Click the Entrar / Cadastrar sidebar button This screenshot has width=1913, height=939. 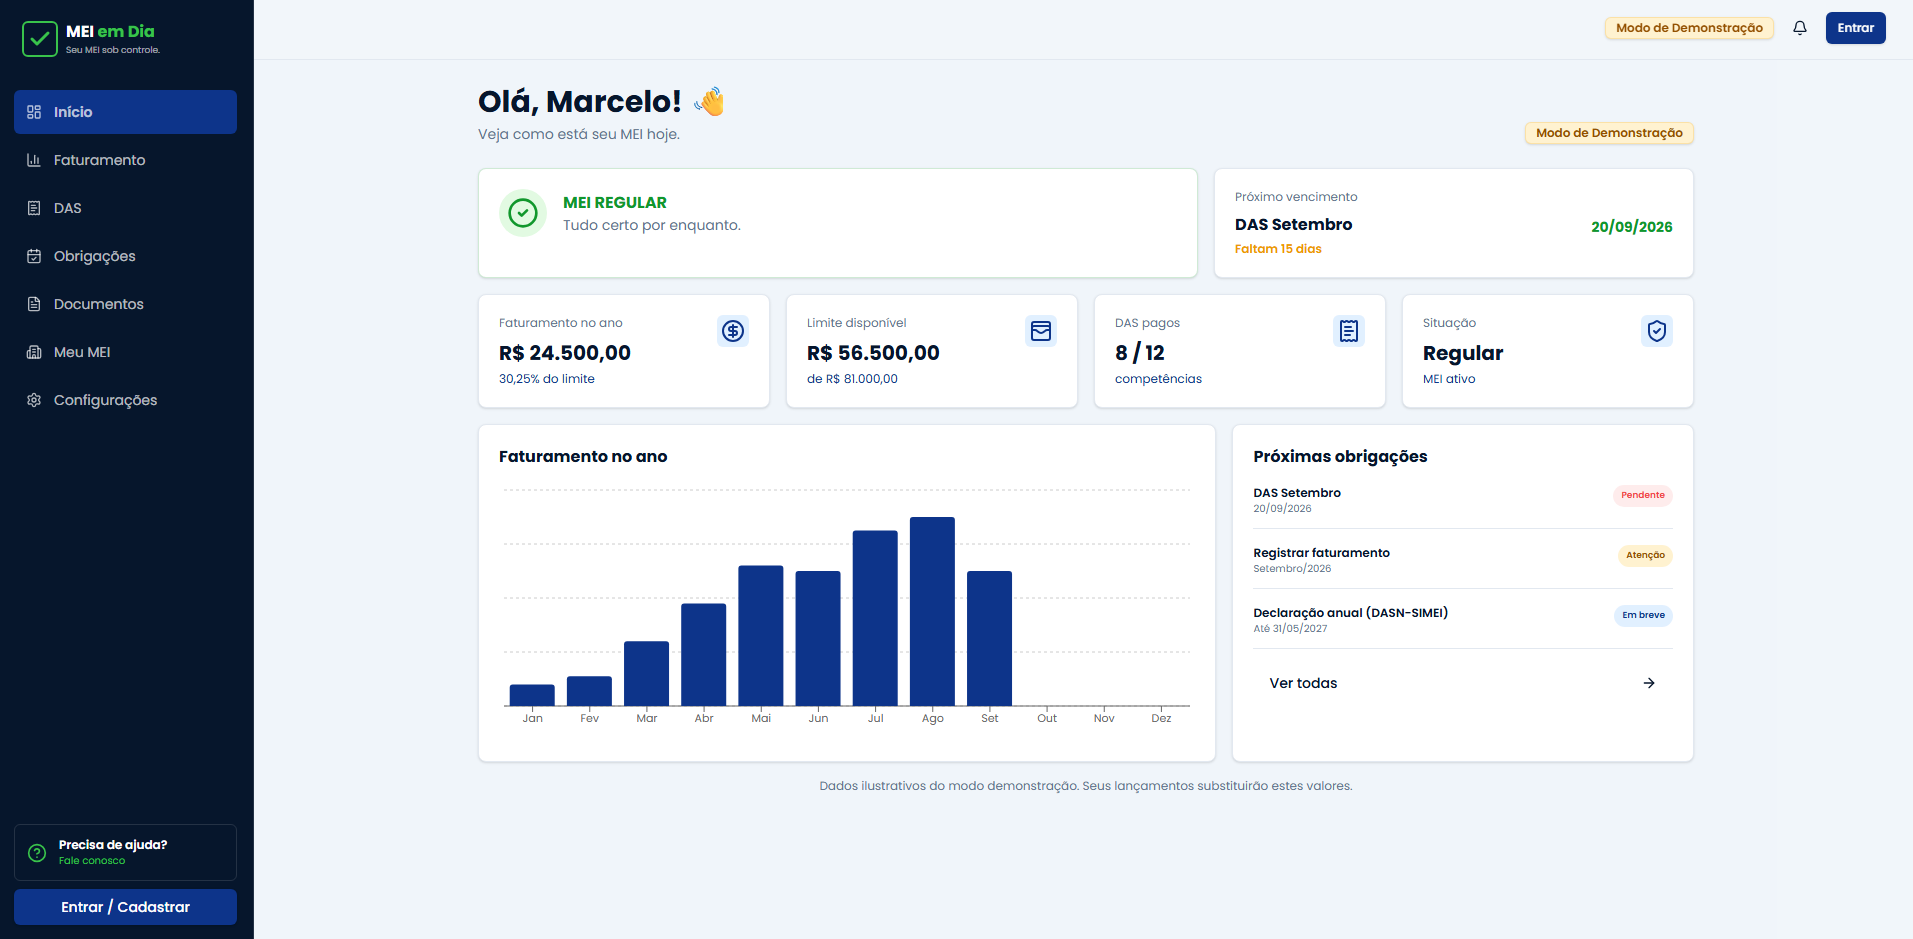(125, 907)
